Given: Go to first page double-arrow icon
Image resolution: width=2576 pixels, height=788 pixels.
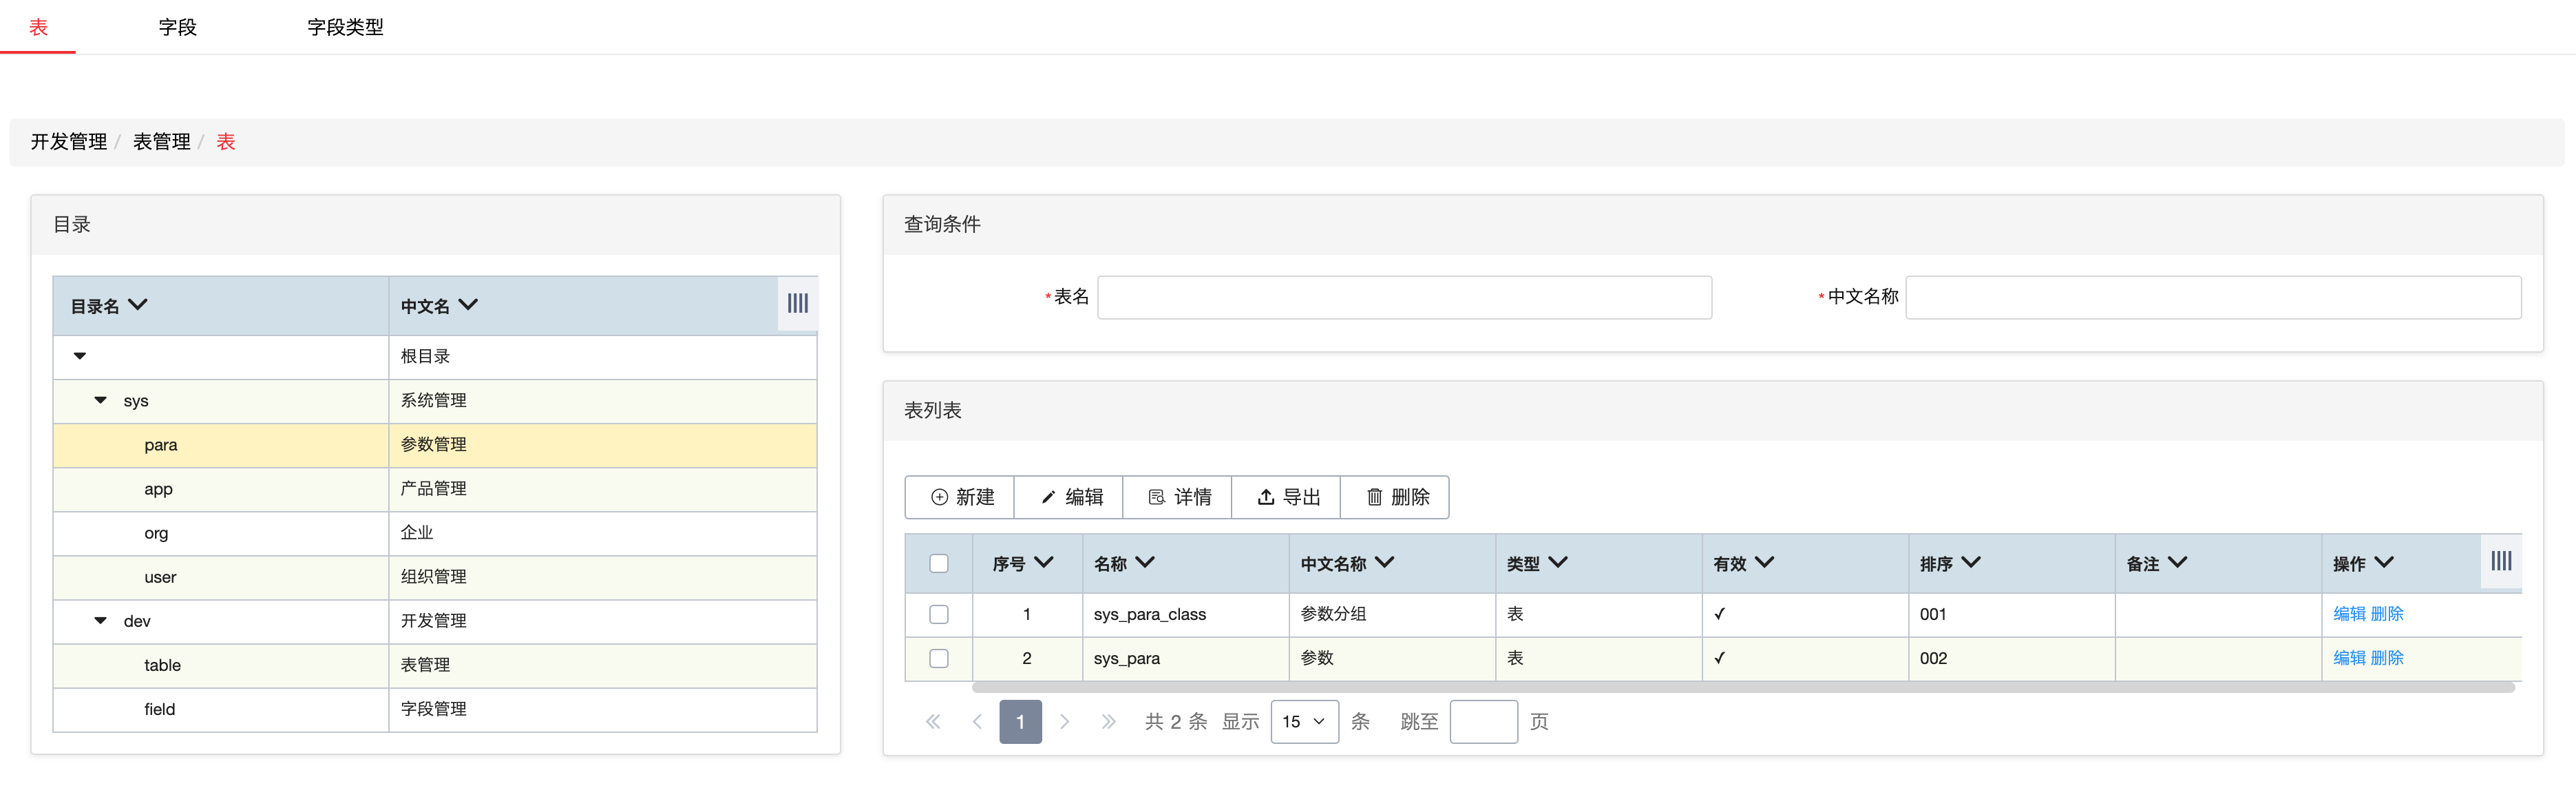Looking at the screenshot, I should pos(933,721).
